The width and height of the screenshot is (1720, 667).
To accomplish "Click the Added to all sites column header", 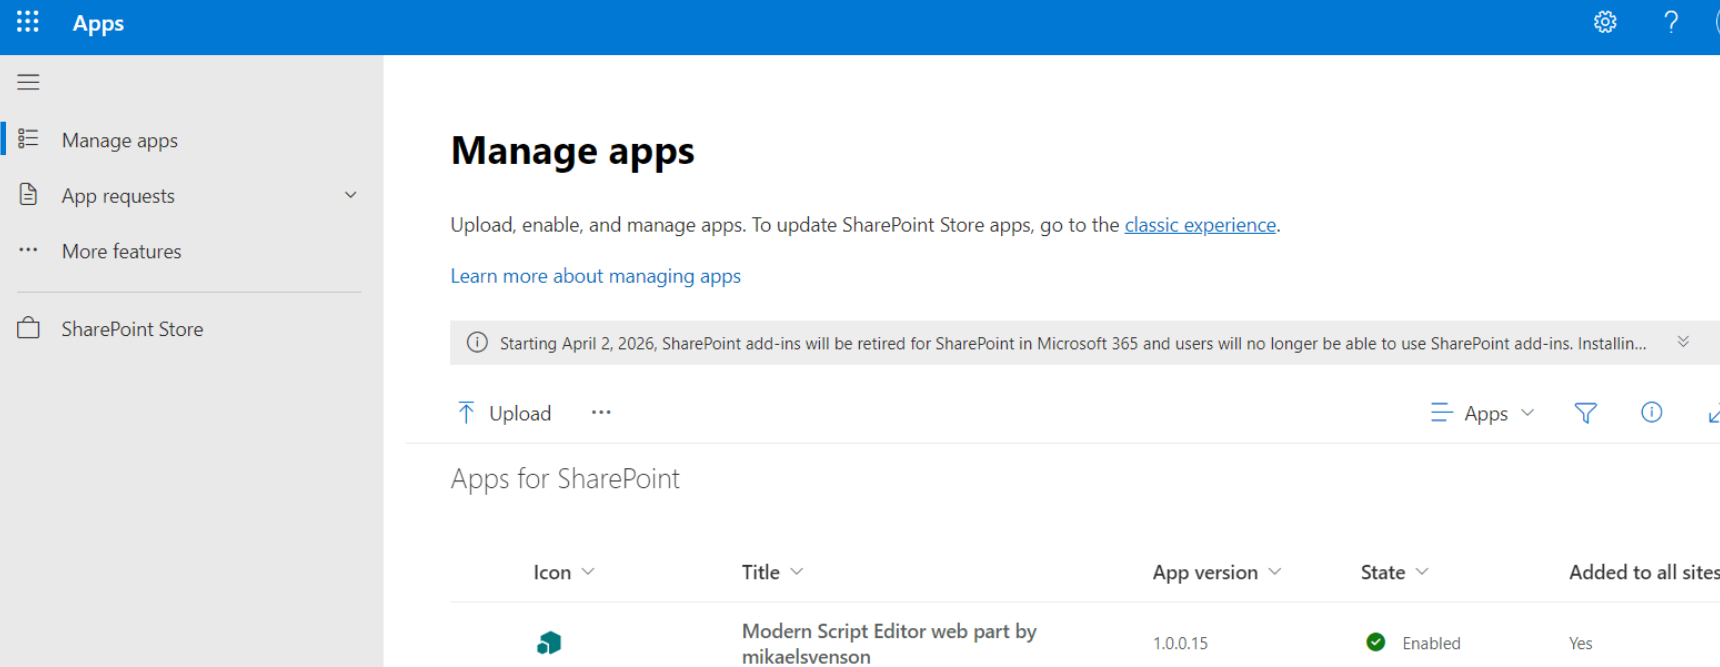I will tap(1644, 572).
